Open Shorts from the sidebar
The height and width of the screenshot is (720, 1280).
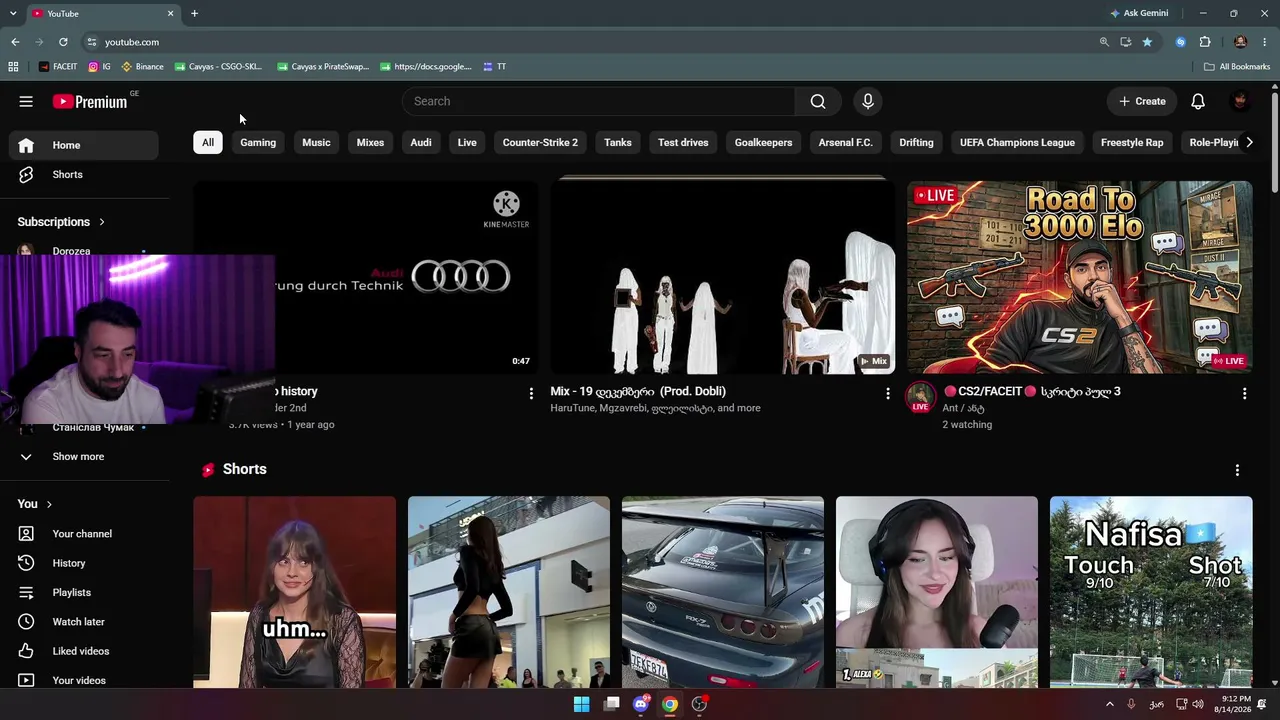tap(84, 174)
